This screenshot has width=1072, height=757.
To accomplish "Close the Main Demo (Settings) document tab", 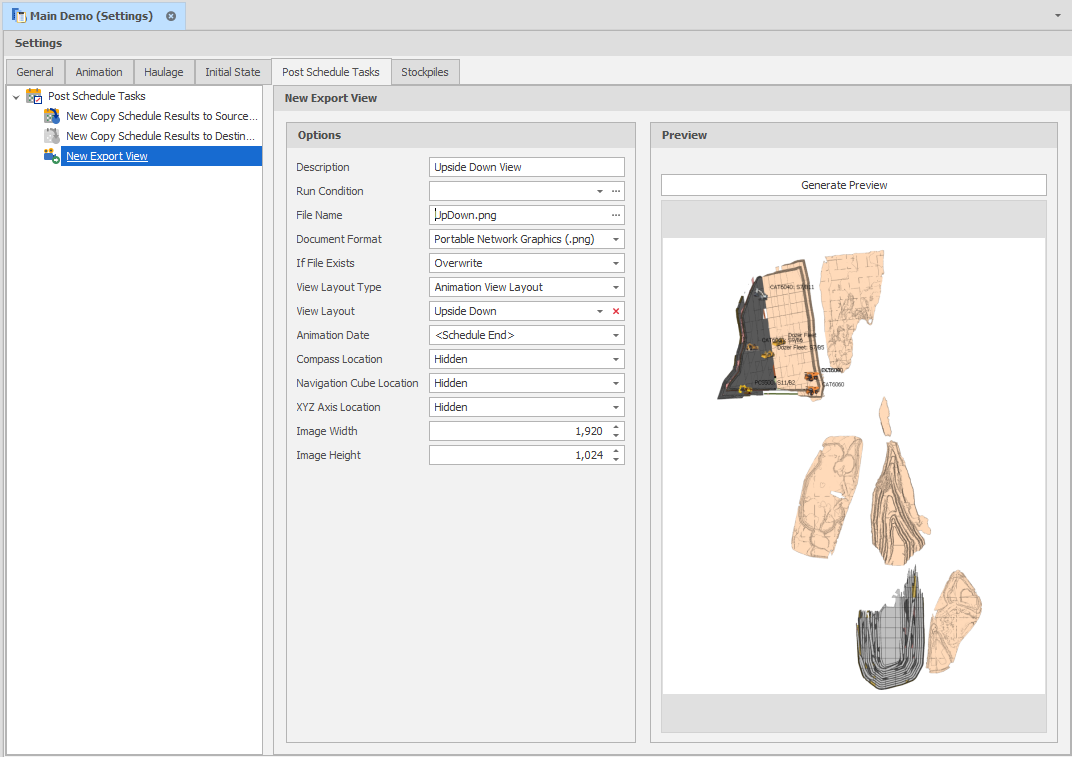I will click(171, 16).
